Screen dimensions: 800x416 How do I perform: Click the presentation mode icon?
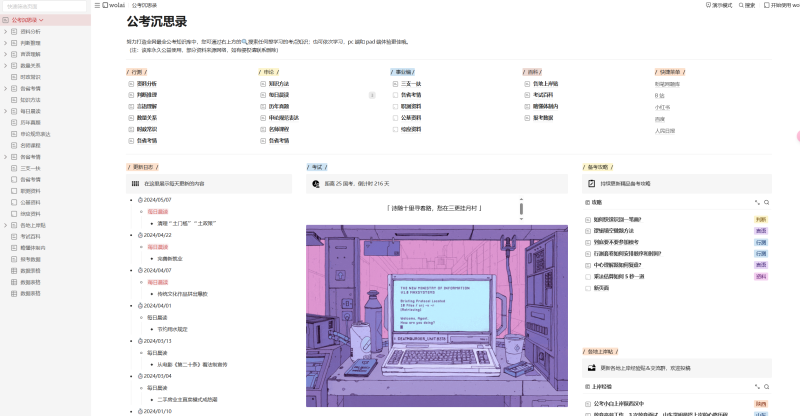pyautogui.click(x=710, y=5)
